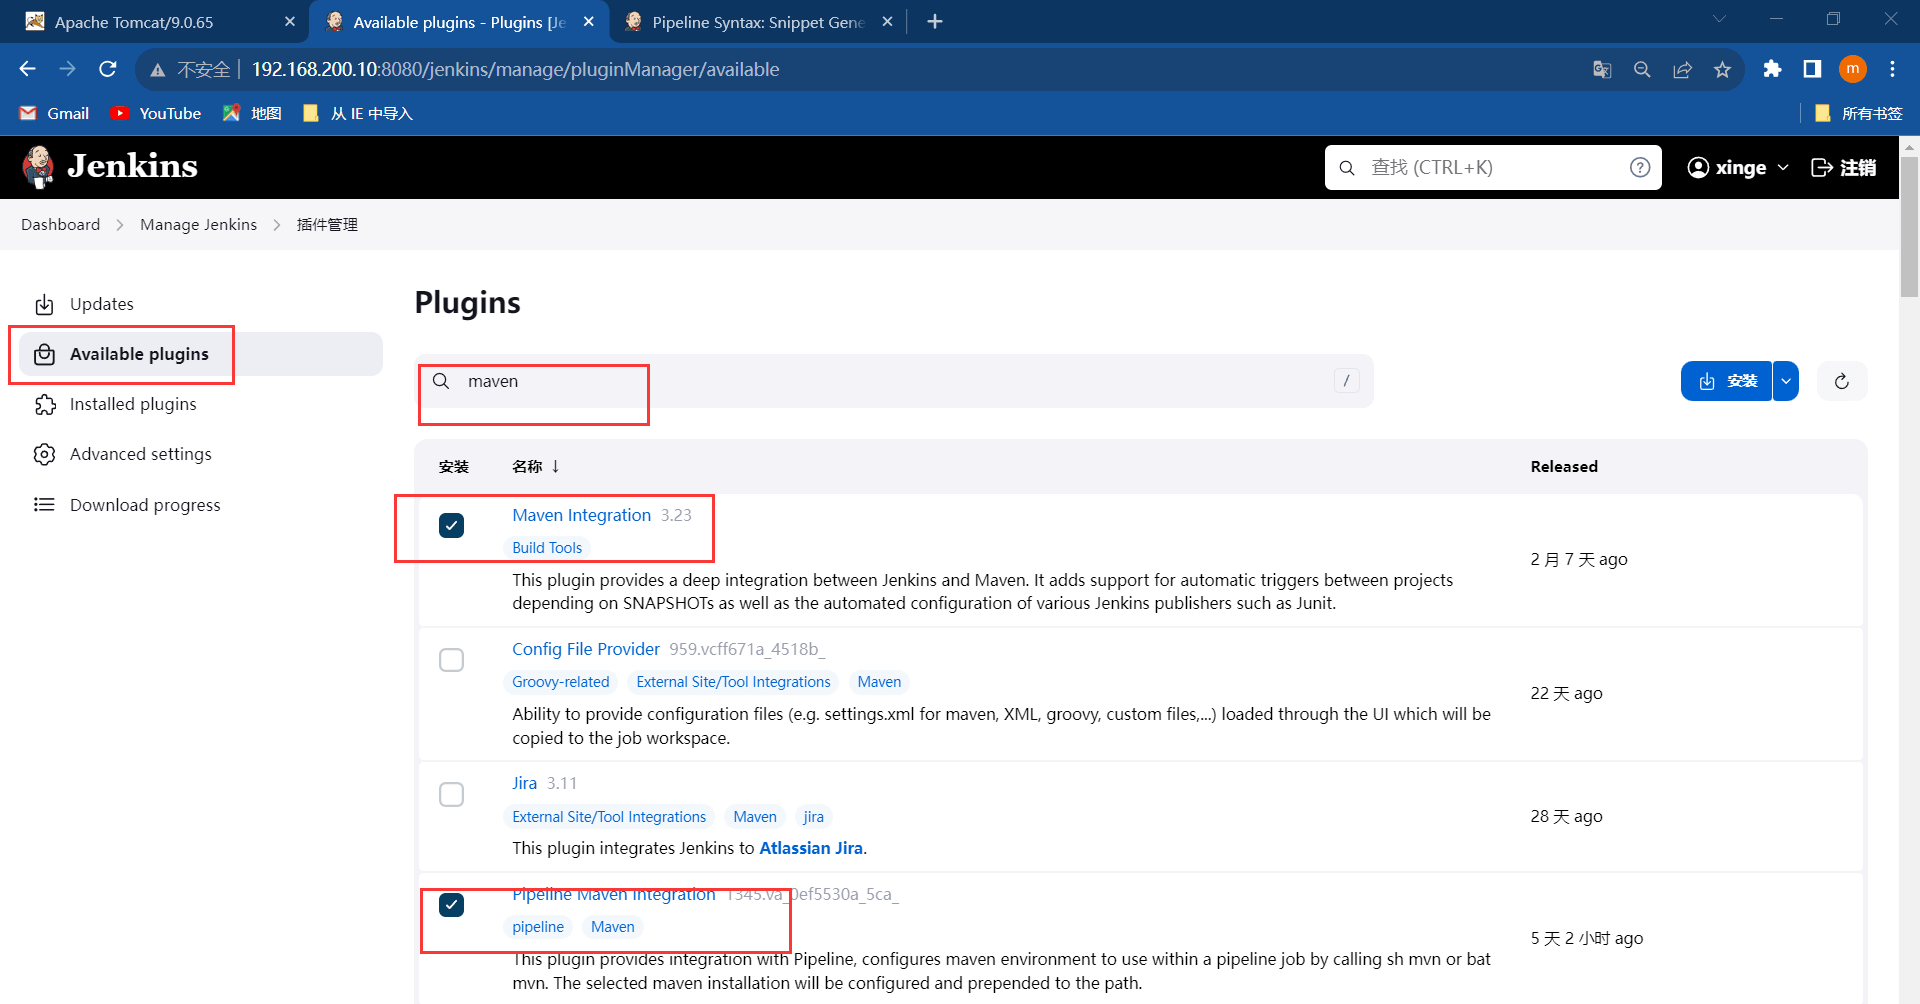This screenshot has width=1920, height=1004.
Task: Open the Gmail bookmark
Action: [x=55, y=113]
